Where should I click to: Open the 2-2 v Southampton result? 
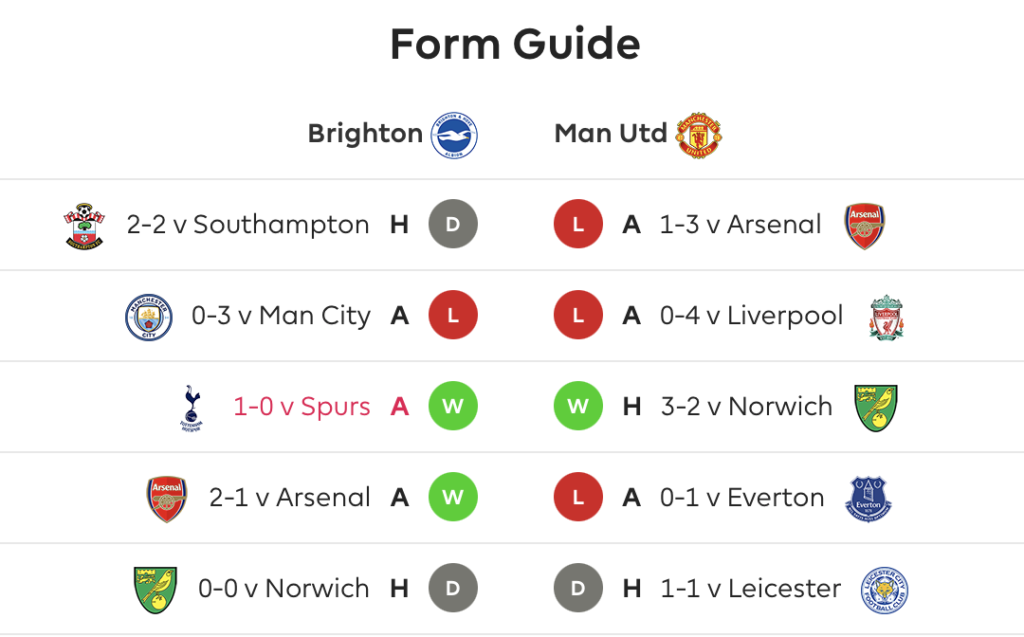coord(248,224)
